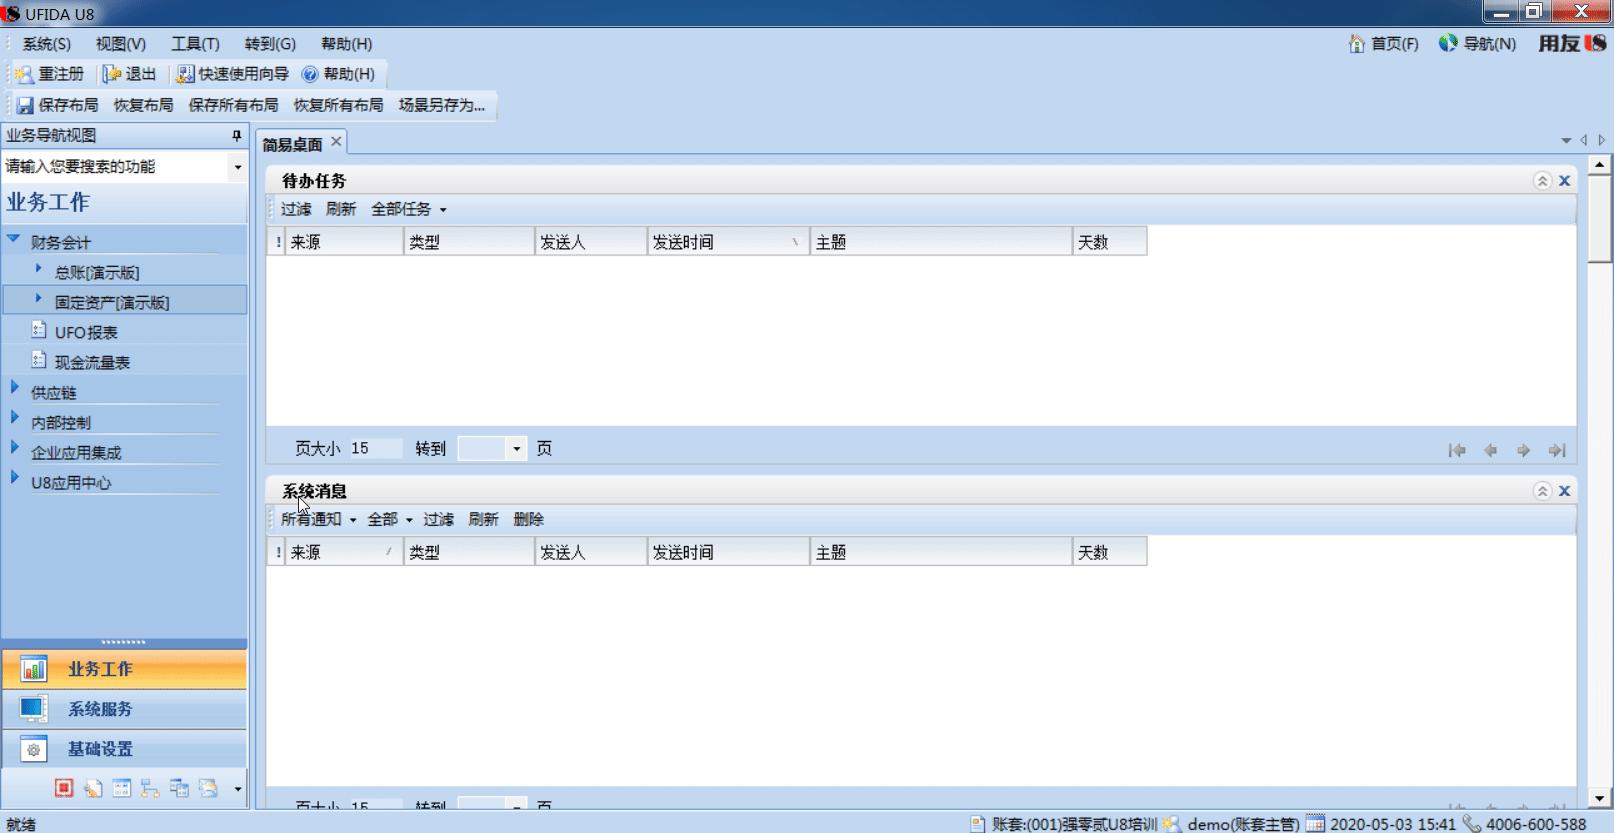Close the 简易桌面 tab
This screenshot has width=1614, height=833.
click(x=337, y=142)
